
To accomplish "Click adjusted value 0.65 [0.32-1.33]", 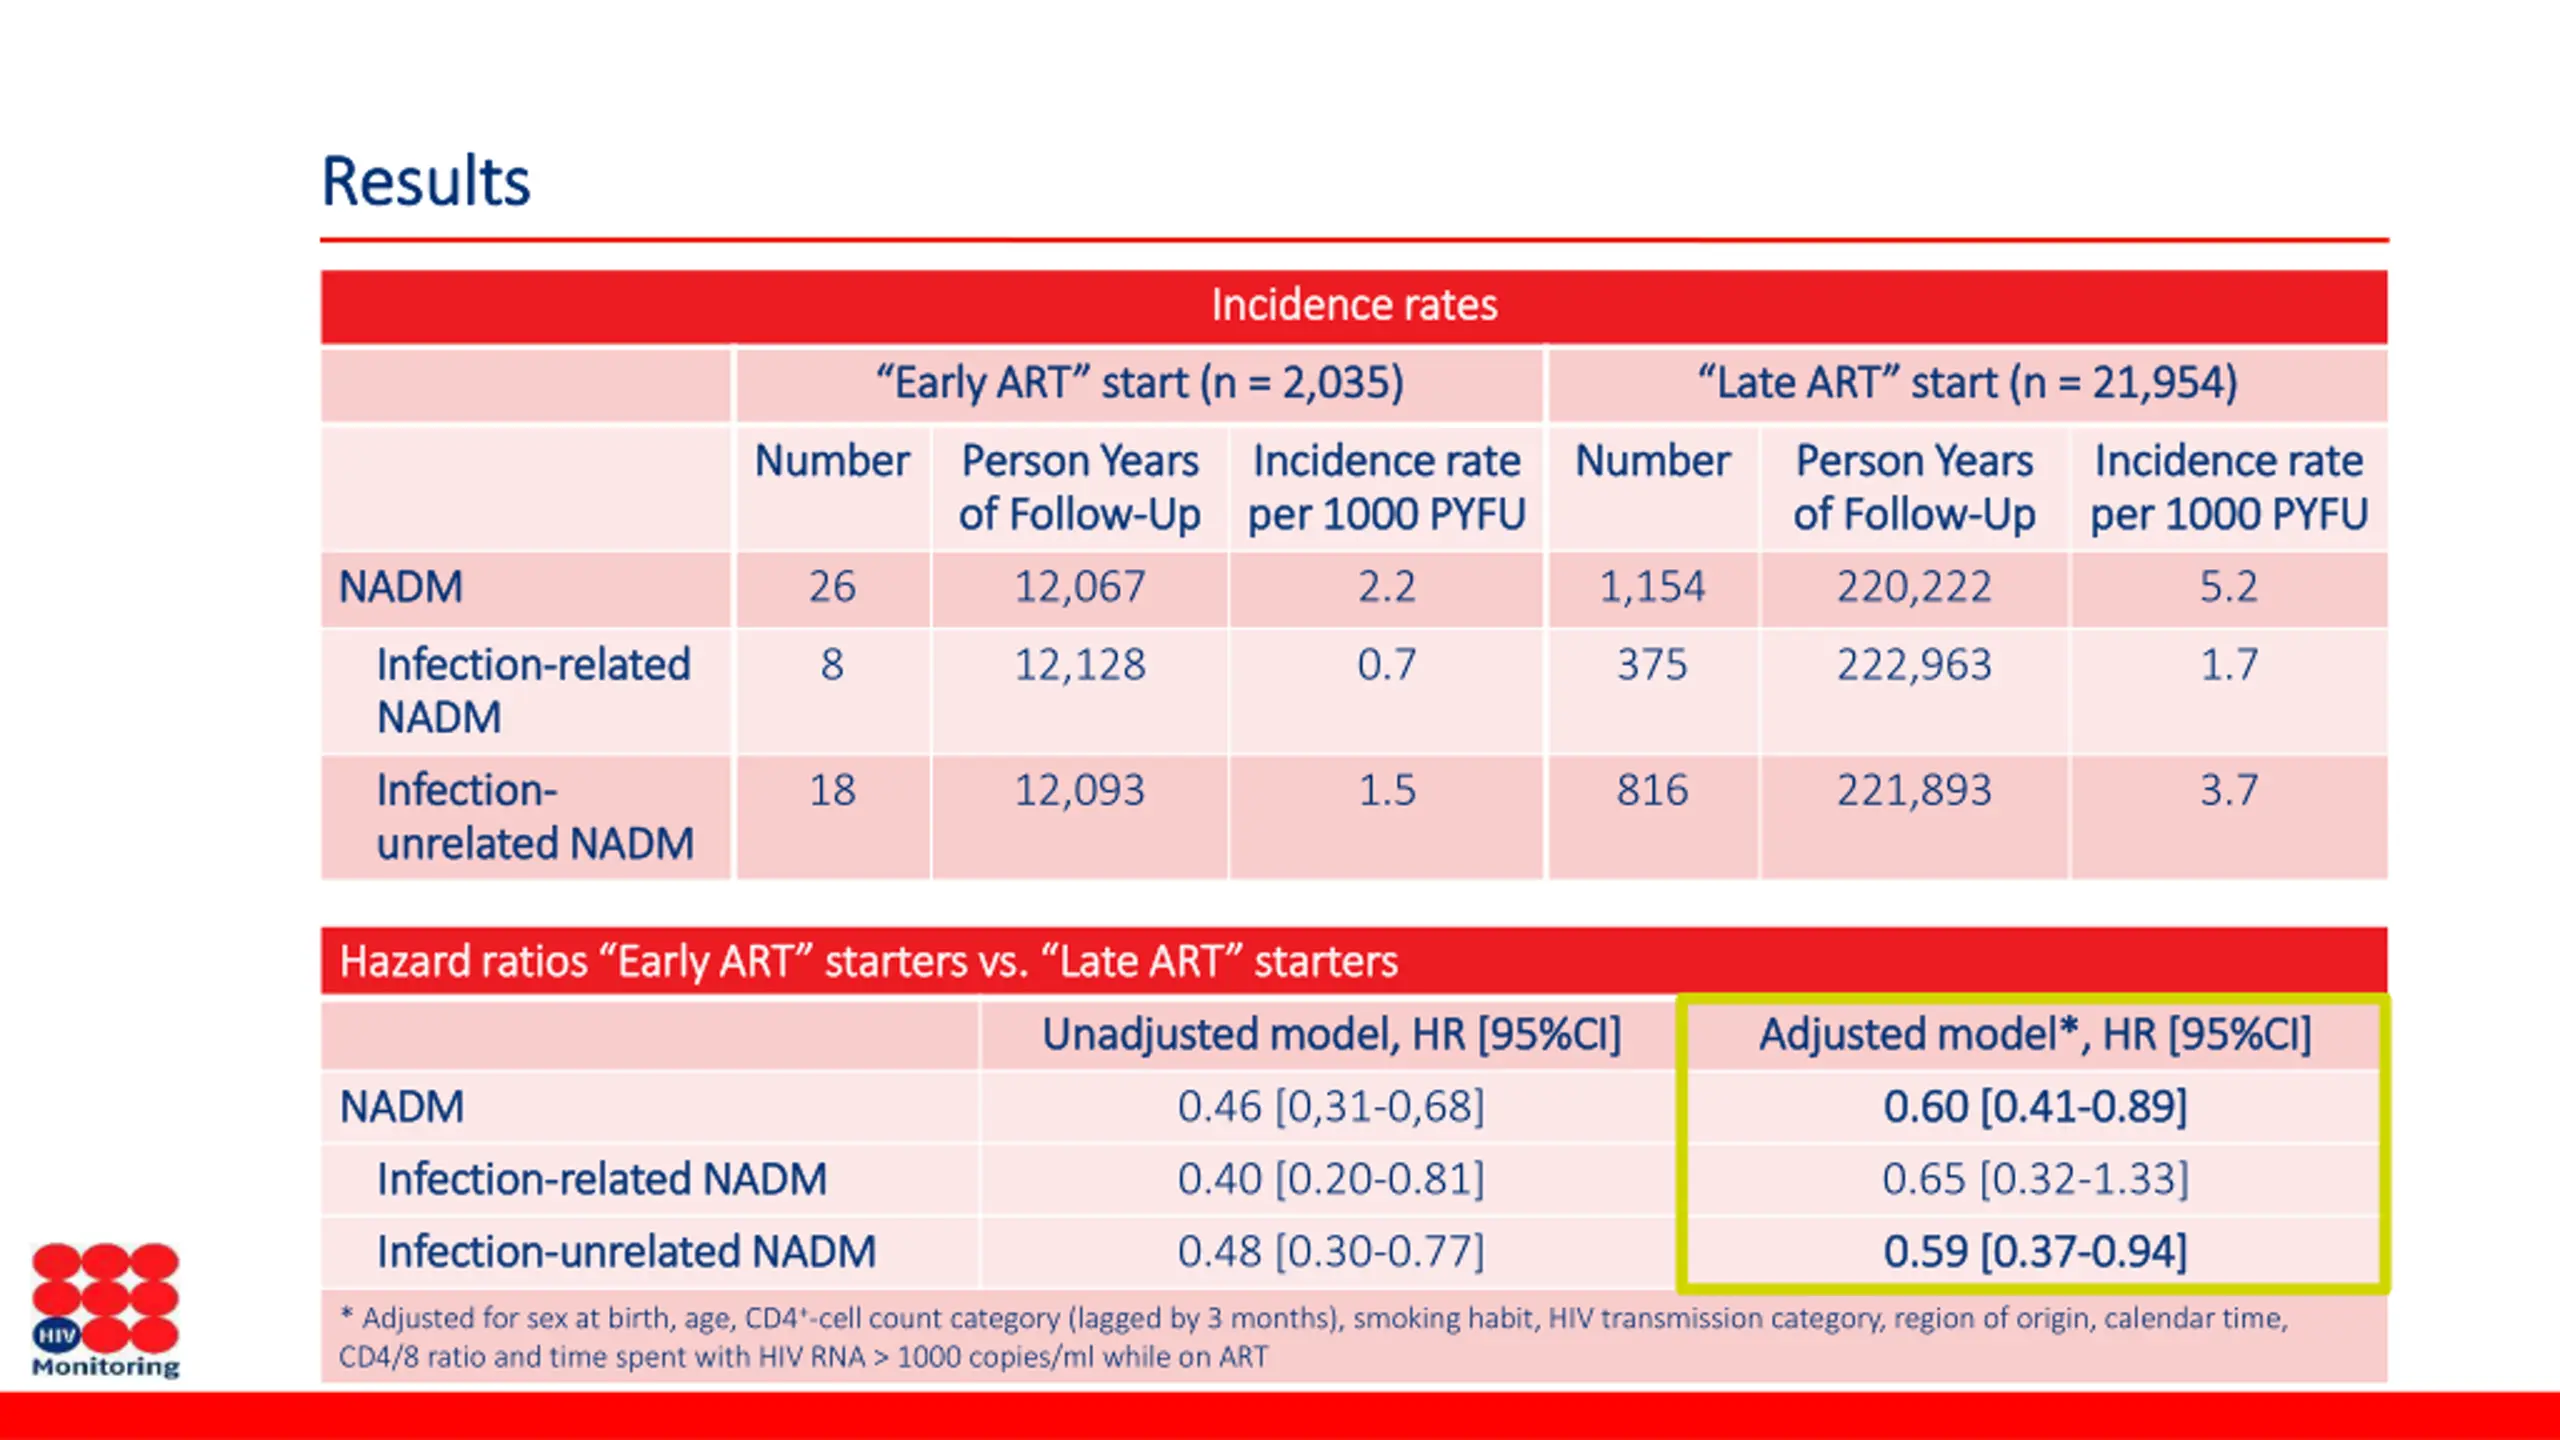I will coord(2035,1179).
